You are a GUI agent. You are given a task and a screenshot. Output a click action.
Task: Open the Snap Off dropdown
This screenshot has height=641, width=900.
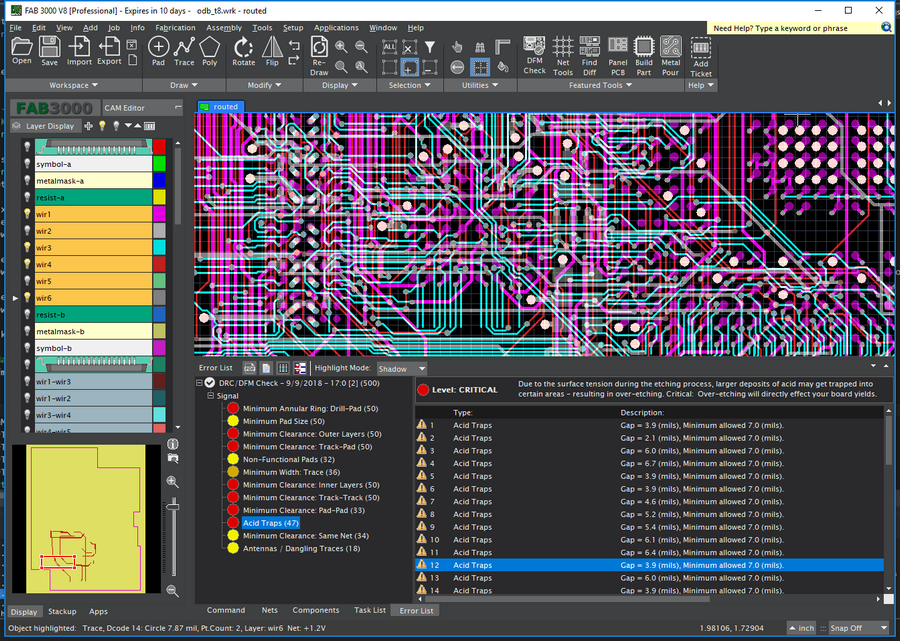coord(857,628)
